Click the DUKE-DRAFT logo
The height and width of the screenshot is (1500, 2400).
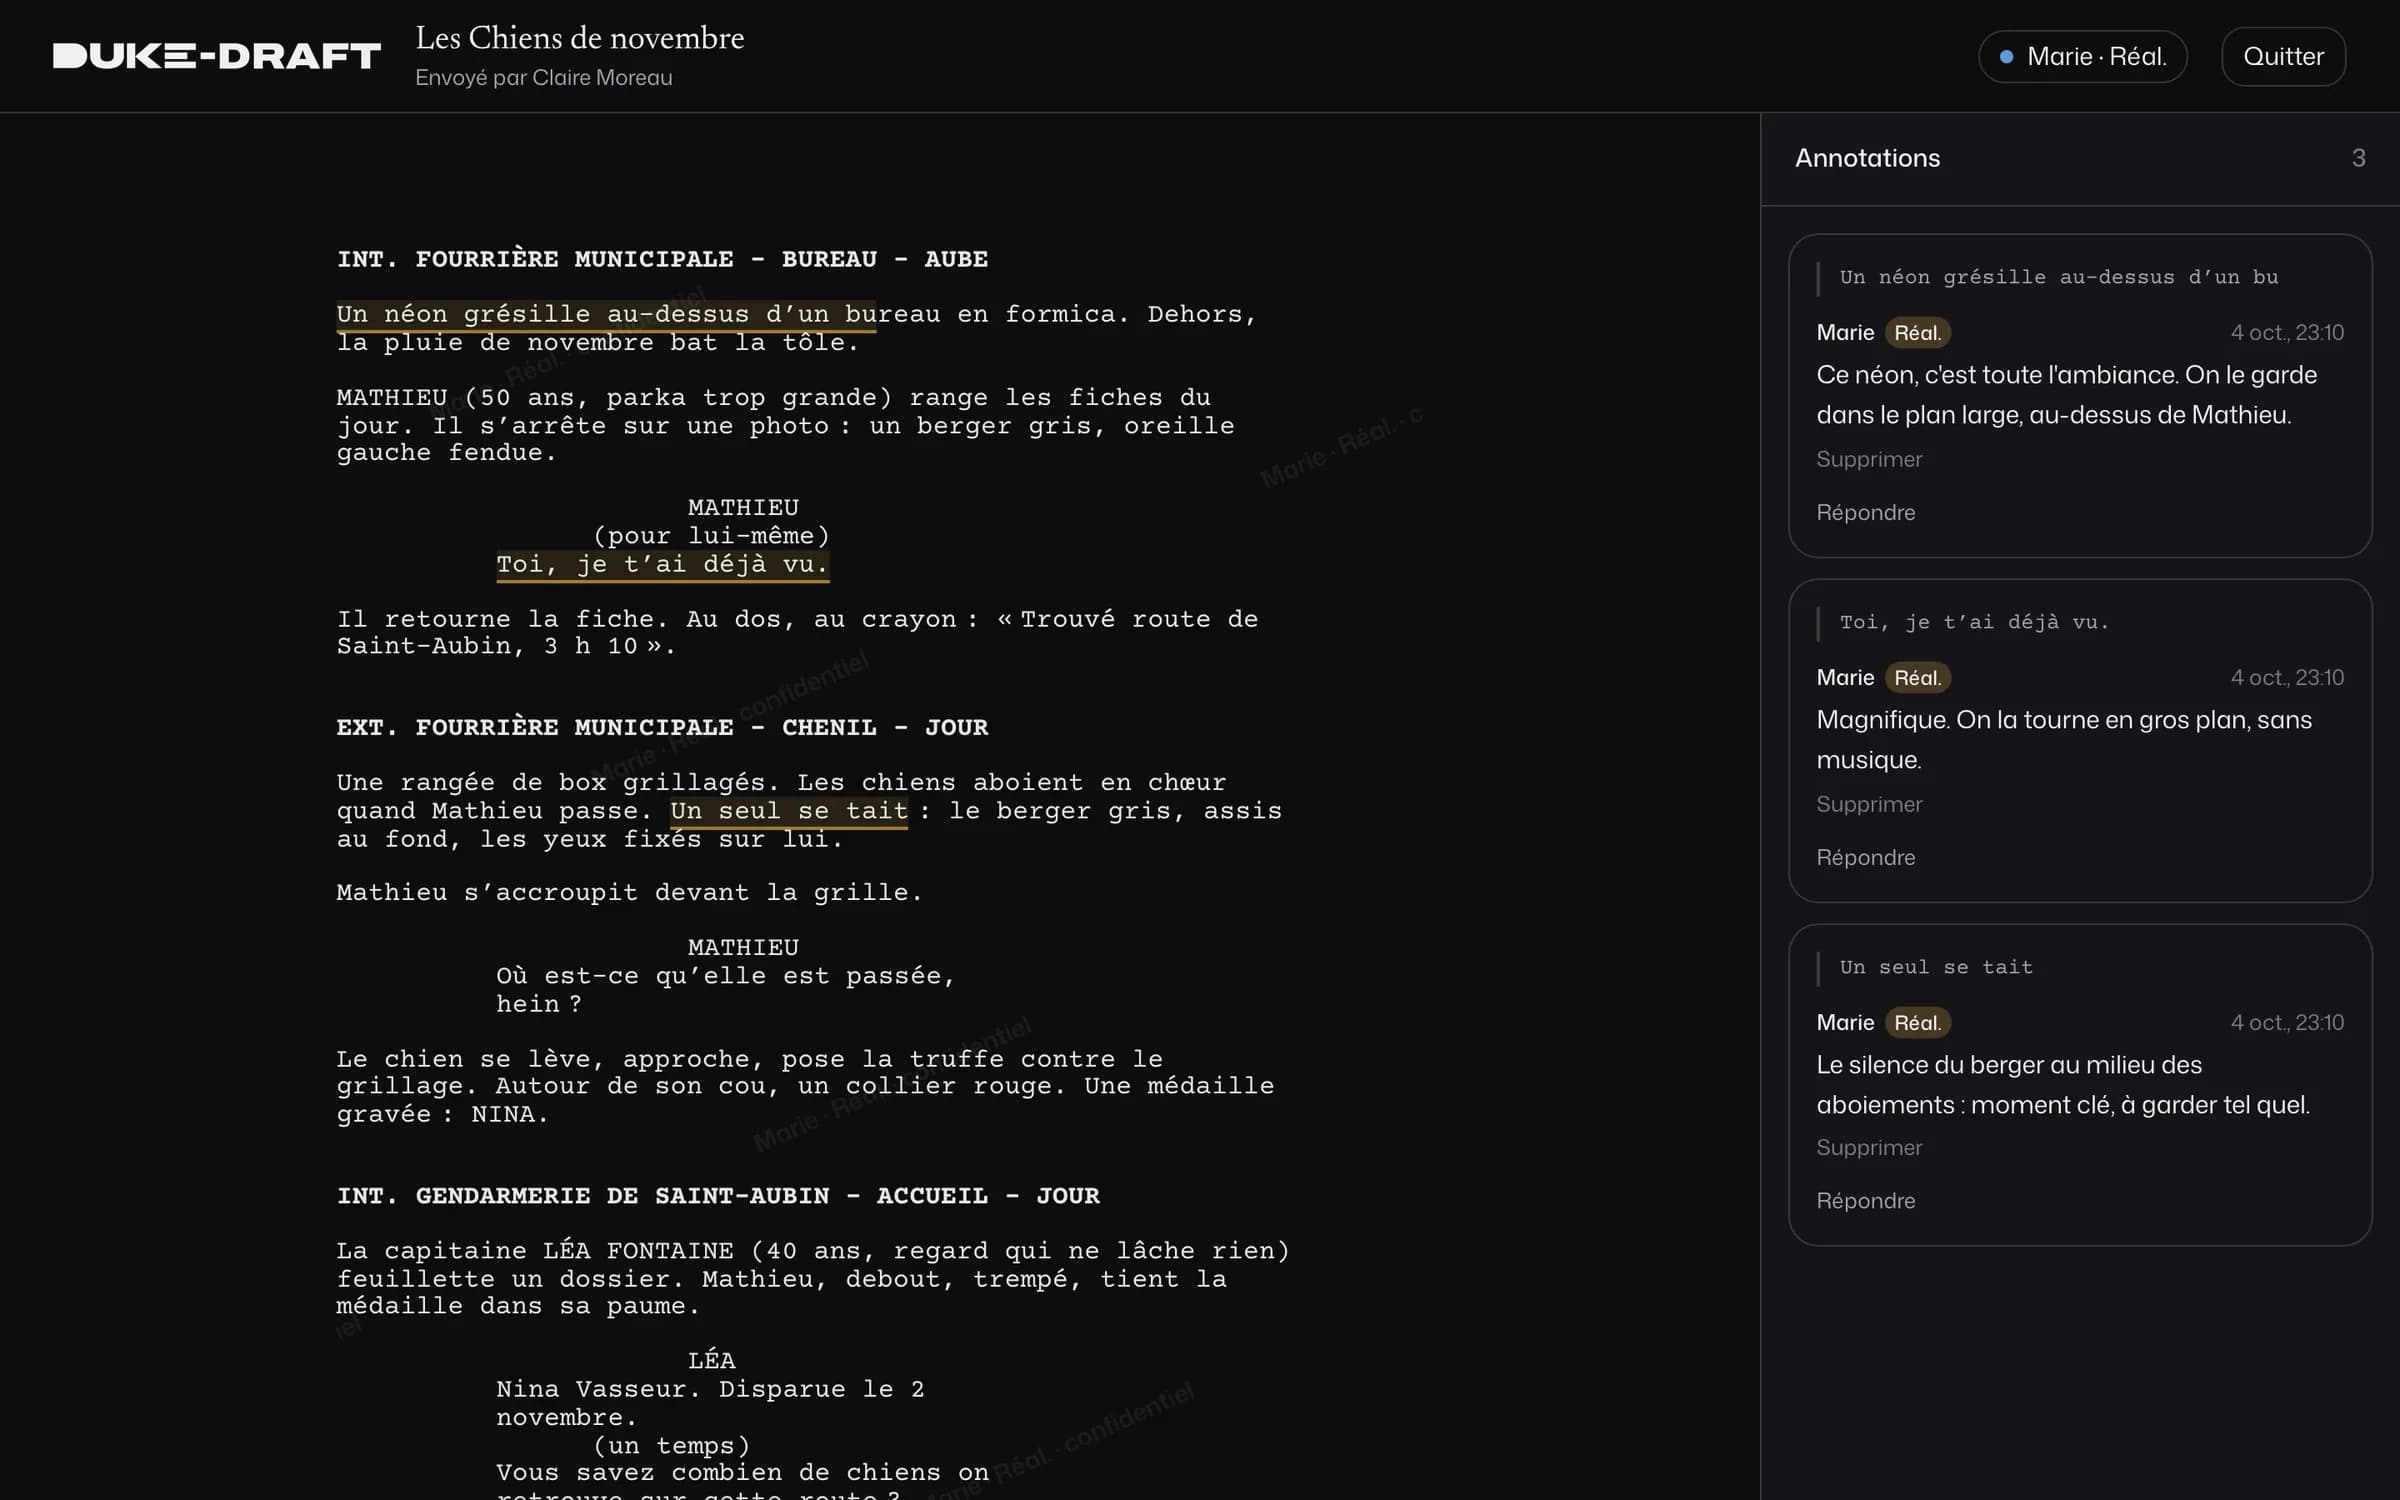click(x=216, y=56)
